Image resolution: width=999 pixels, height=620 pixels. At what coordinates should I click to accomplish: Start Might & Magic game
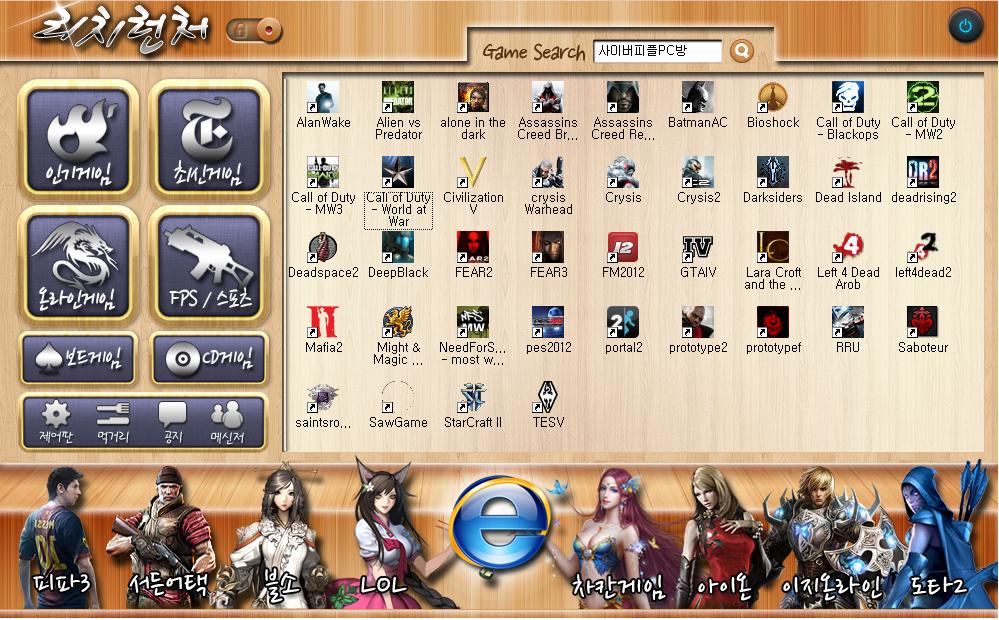398,336
